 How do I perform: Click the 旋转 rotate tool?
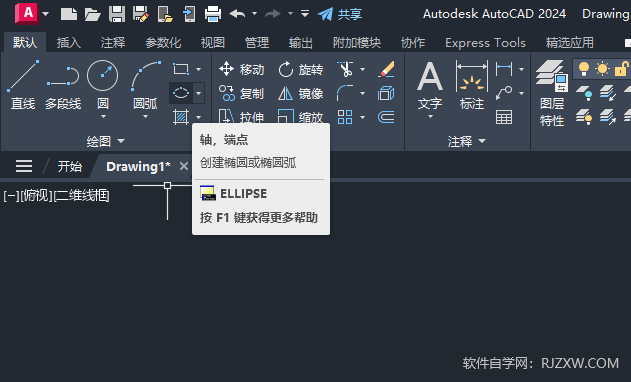[x=300, y=69]
